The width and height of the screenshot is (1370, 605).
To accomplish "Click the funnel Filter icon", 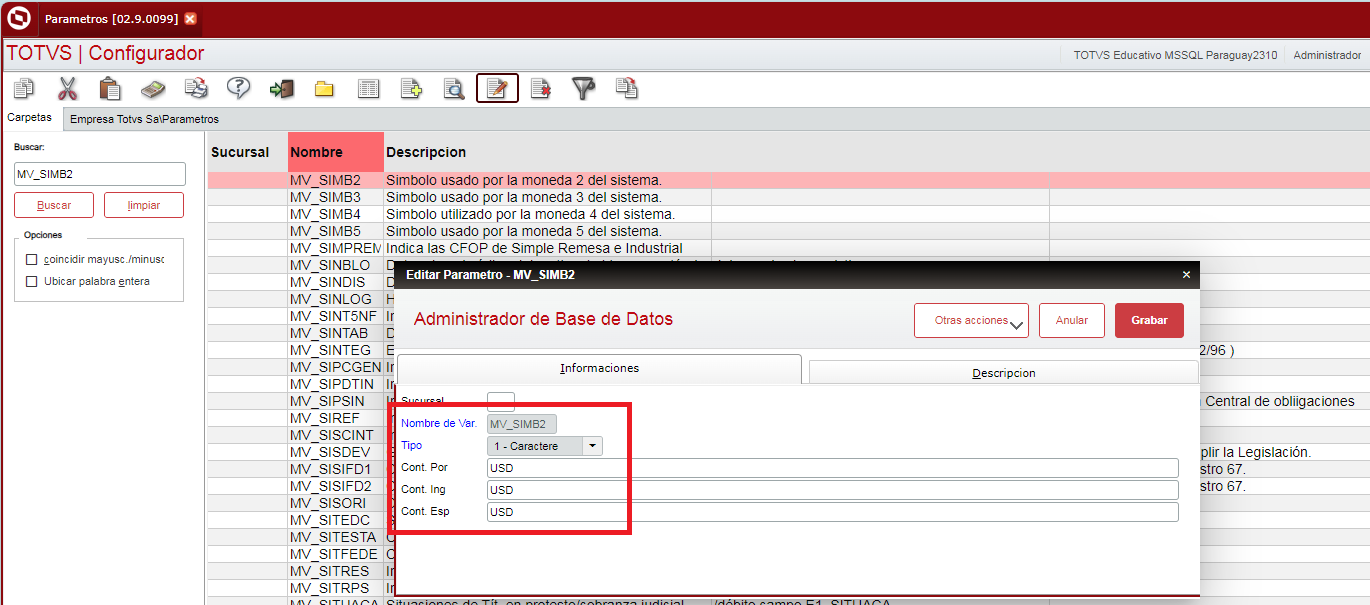I will [583, 89].
